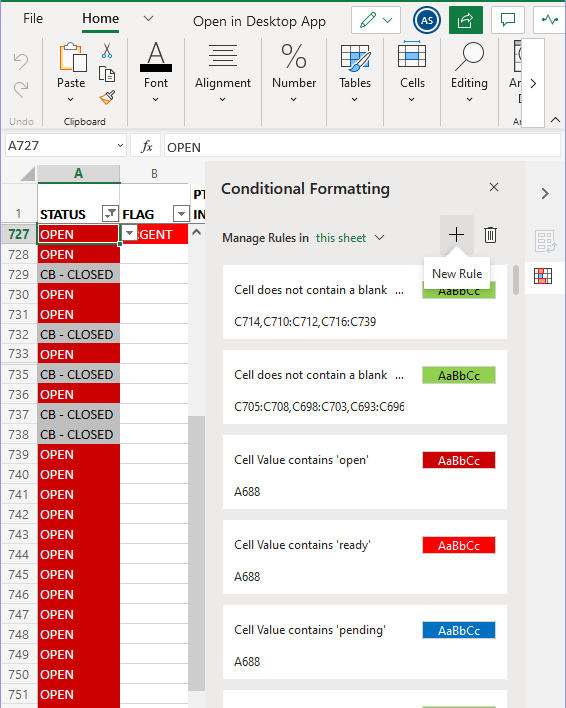Screen dimensions: 566x708
Task: Open the Editing magnifier icon
Action: (x=469, y=56)
